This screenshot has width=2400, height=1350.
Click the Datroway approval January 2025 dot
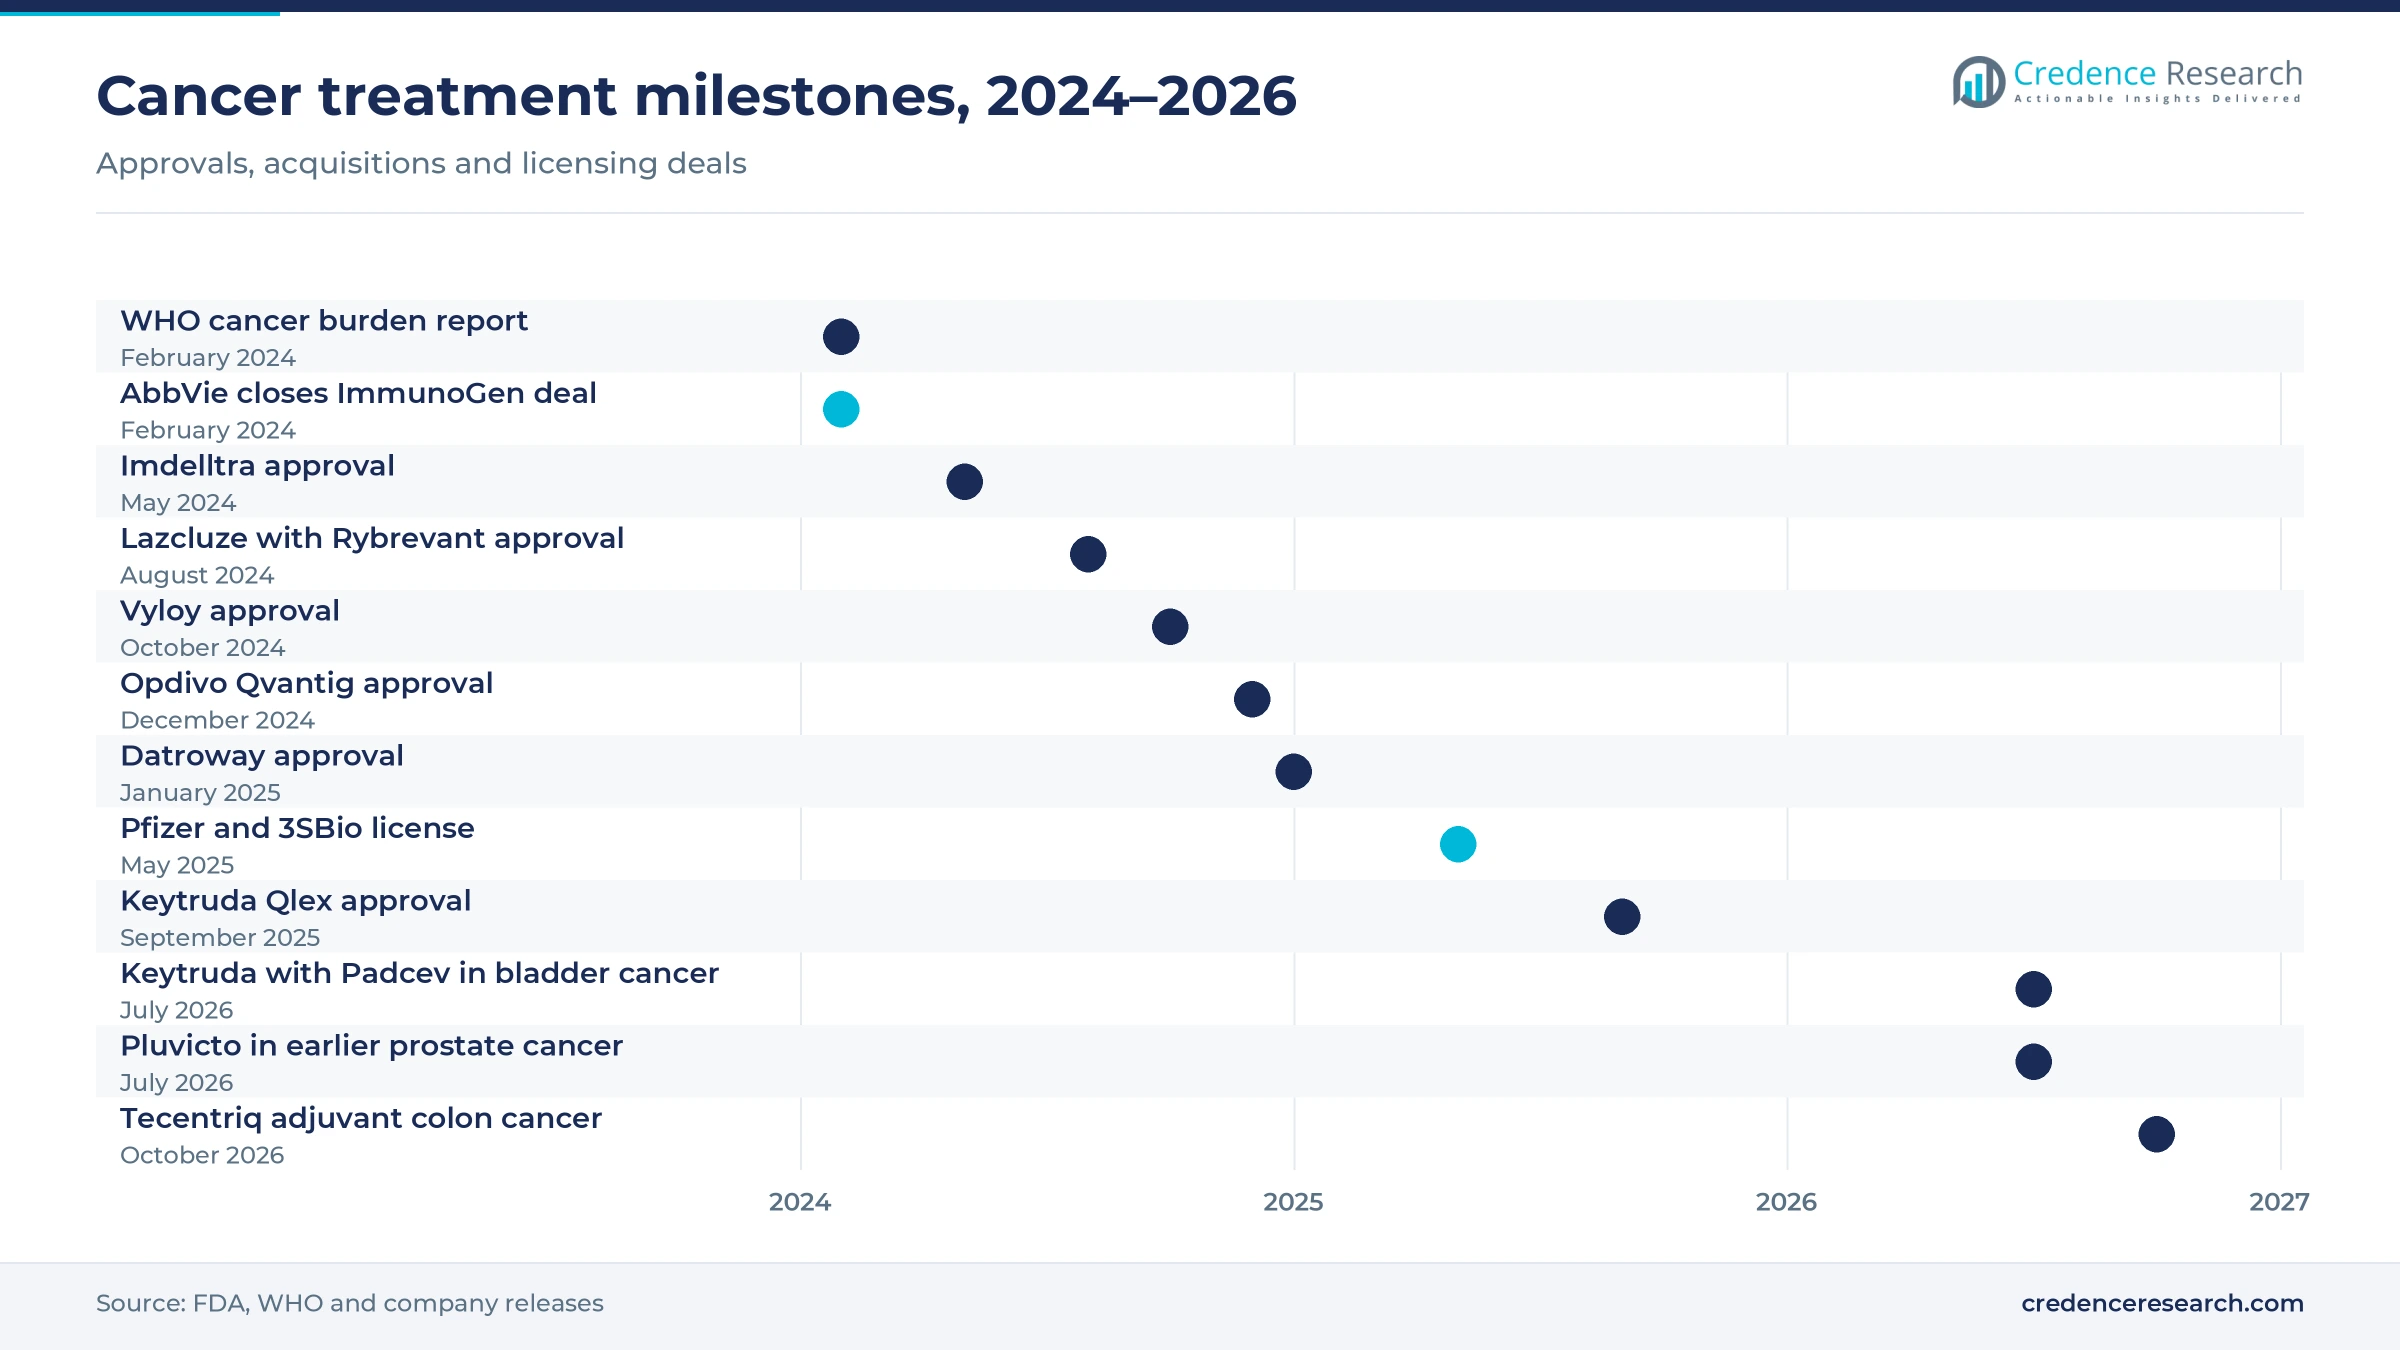coord(1293,772)
